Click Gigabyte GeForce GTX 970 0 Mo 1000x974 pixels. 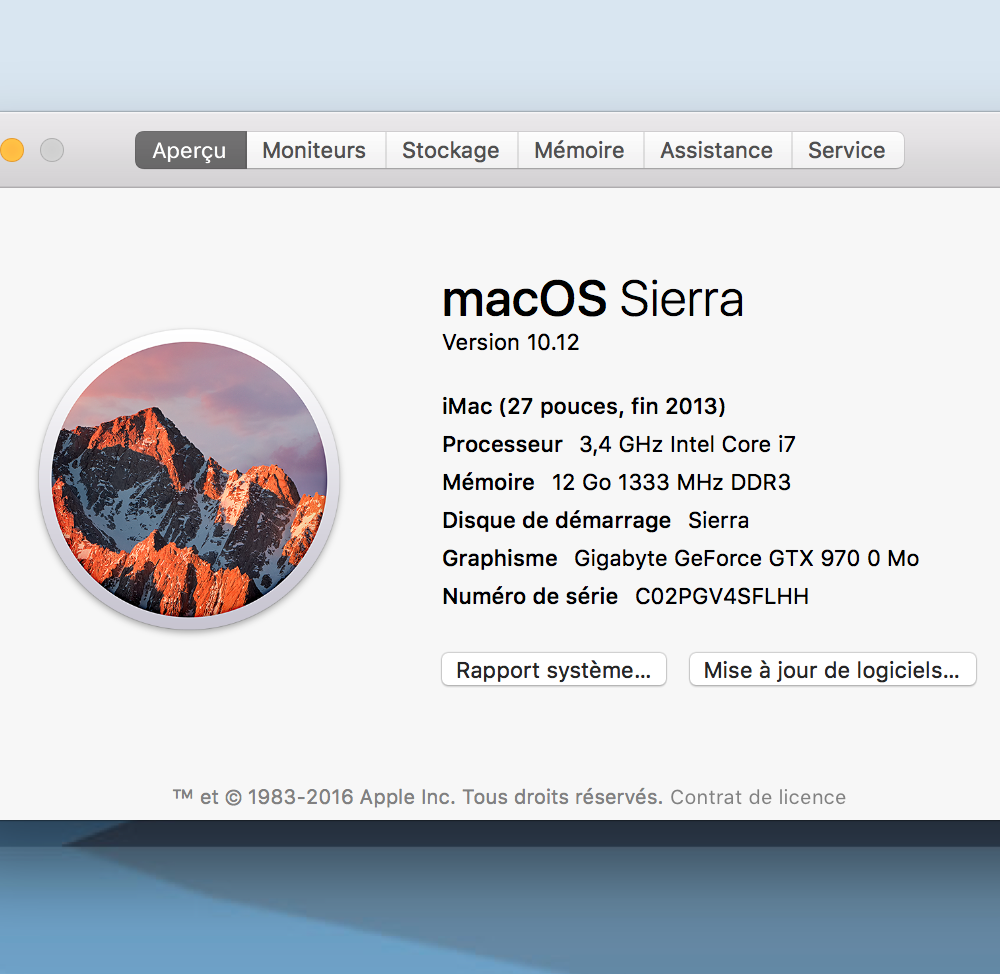tap(746, 559)
